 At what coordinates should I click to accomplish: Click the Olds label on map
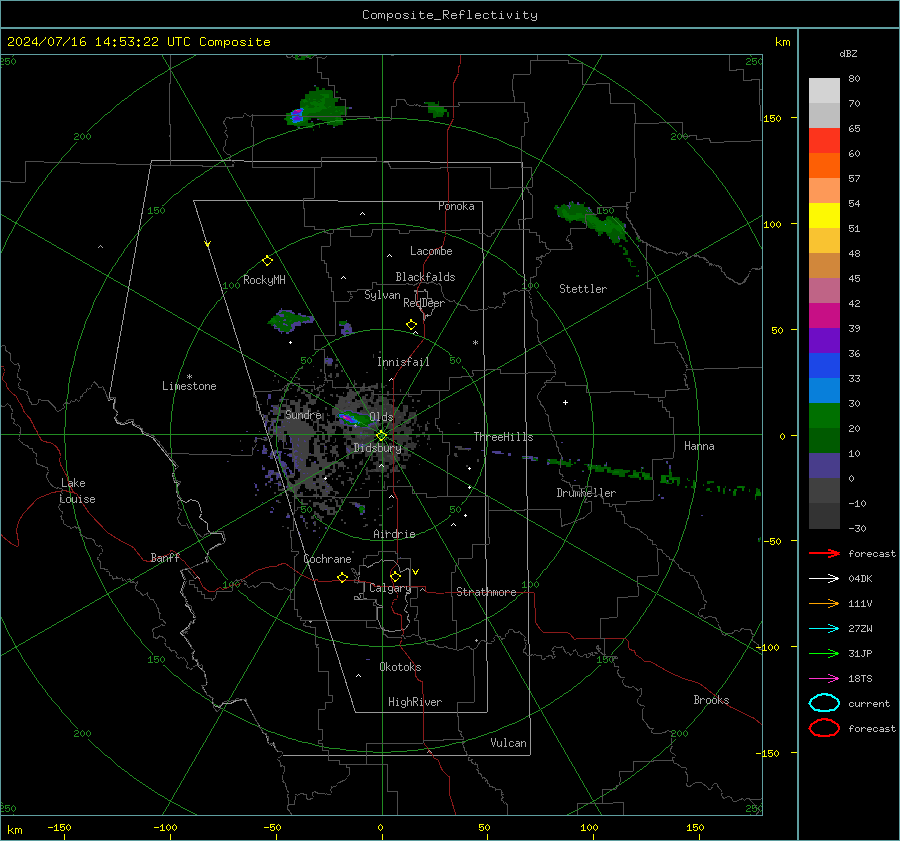click(381, 417)
